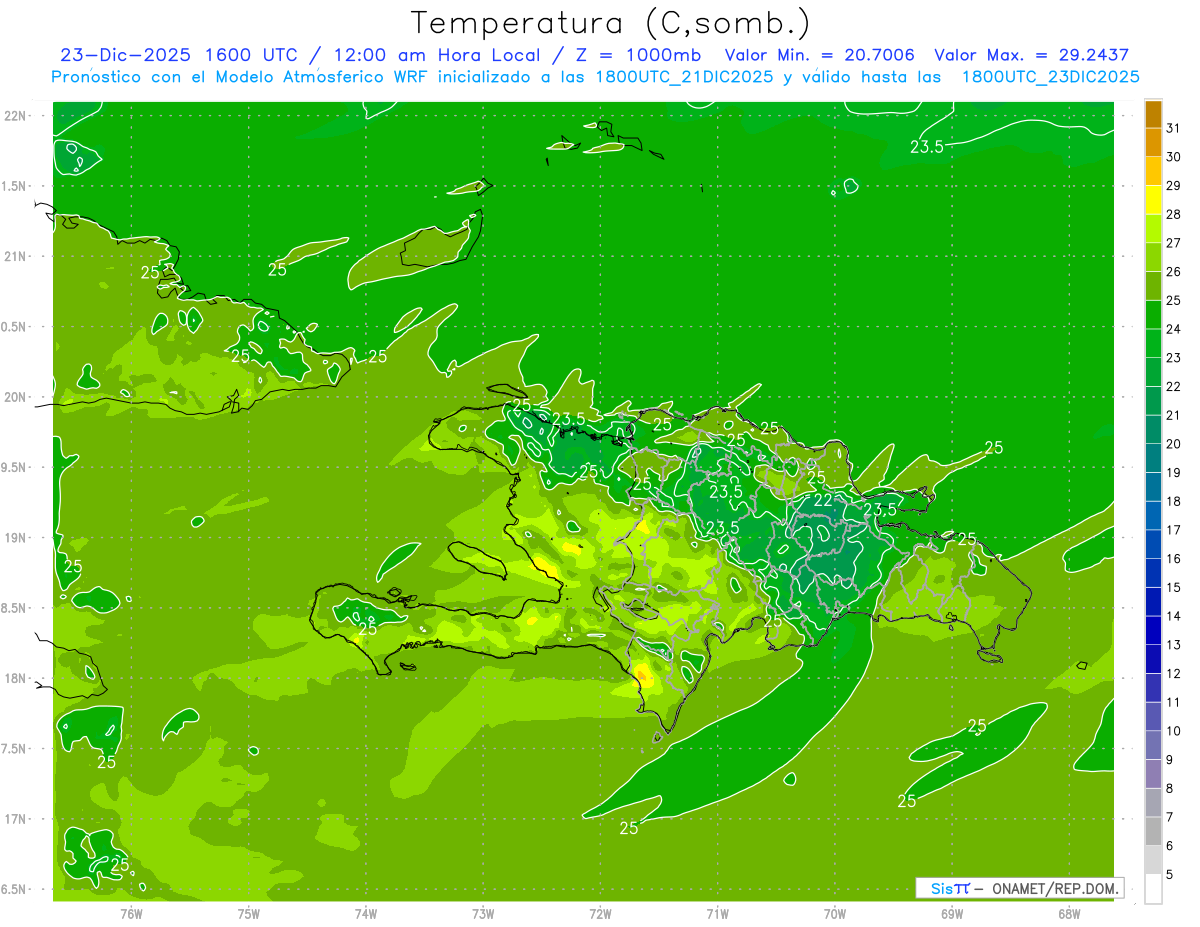Click the legend value "15"

point(1174,587)
